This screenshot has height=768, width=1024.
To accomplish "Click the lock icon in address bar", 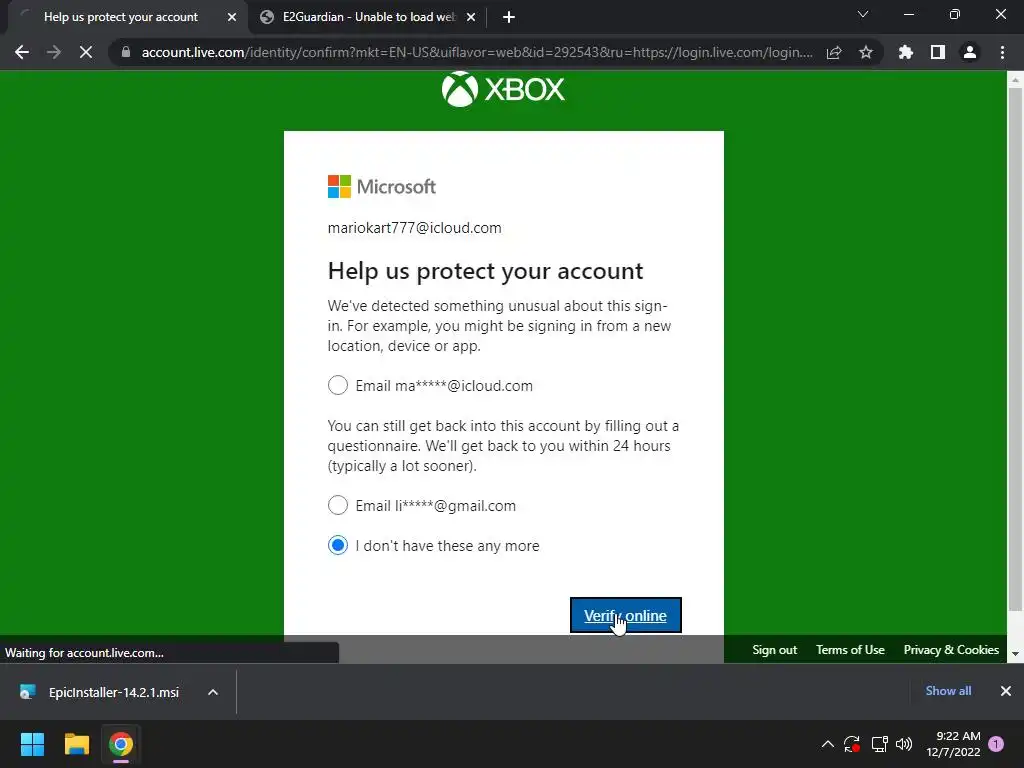I will tap(126, 52).
